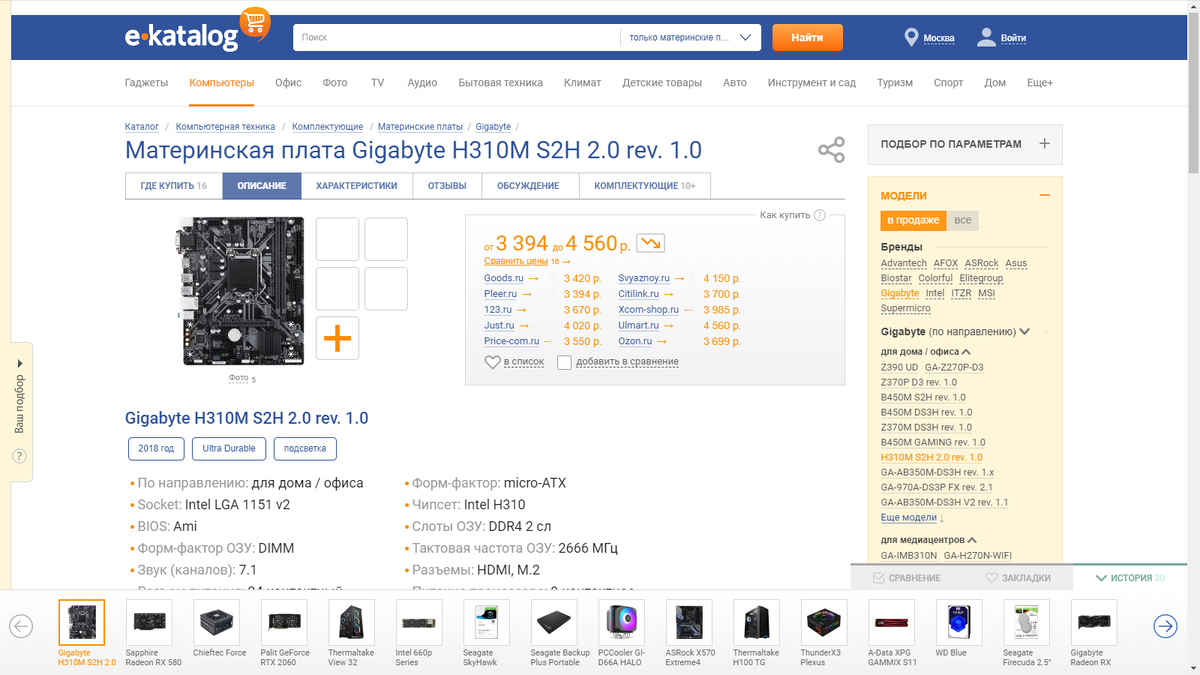Open the Гаджеты top menu
This screenshot has width=1200, height=675.
[x=146, y=83]
